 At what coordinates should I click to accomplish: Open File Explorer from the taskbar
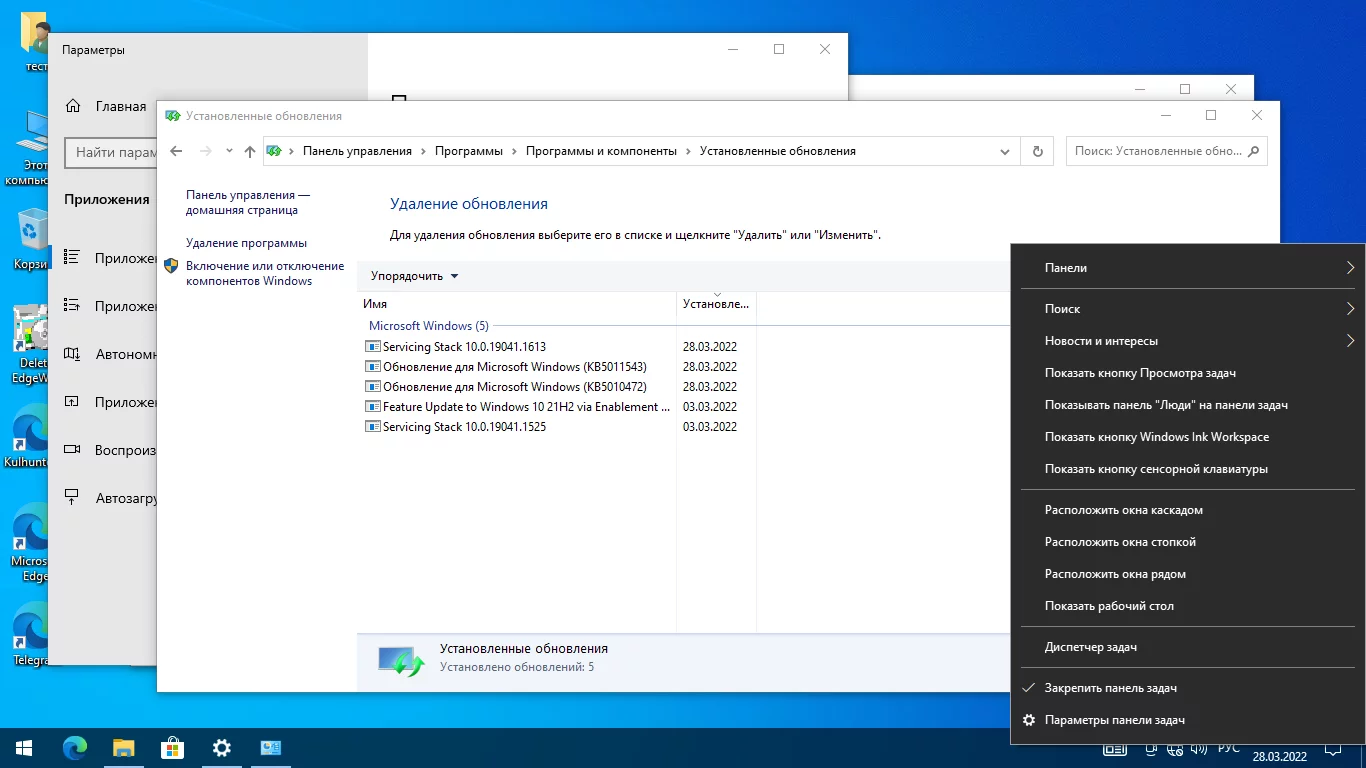123,747
